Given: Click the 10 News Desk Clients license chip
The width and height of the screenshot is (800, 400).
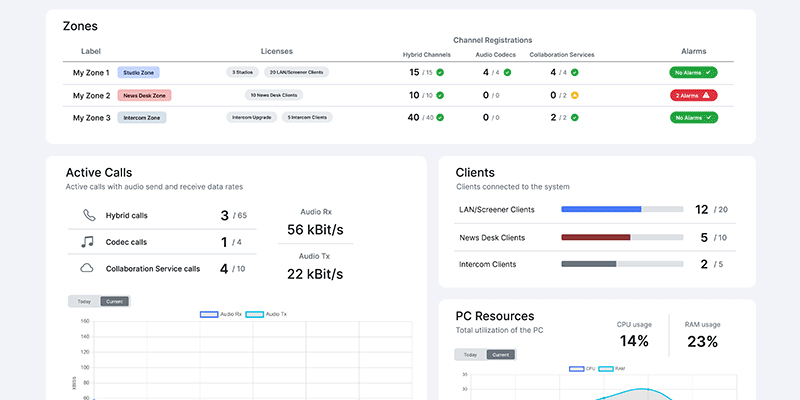Looking at the screenshot, I should (273, 95).
